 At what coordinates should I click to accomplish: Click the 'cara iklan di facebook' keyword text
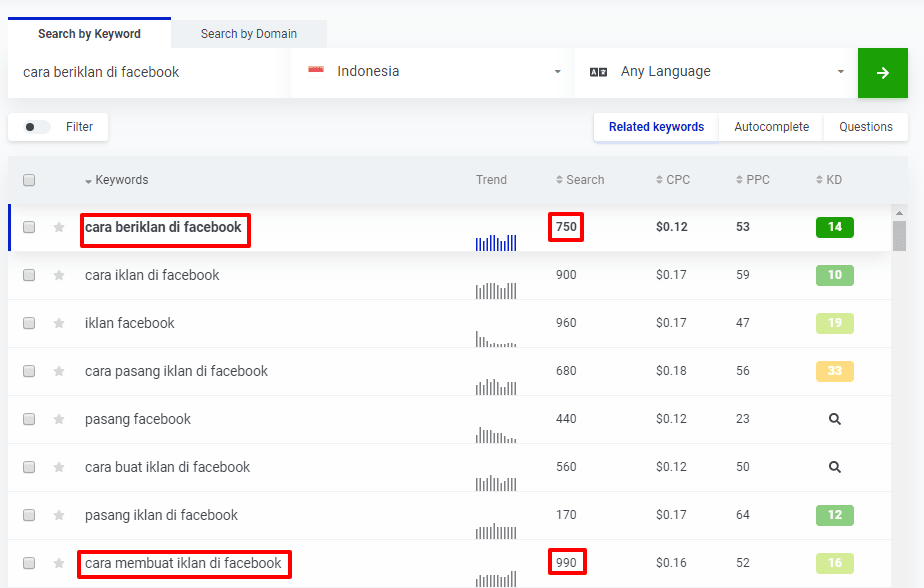[x=152, y=275]
